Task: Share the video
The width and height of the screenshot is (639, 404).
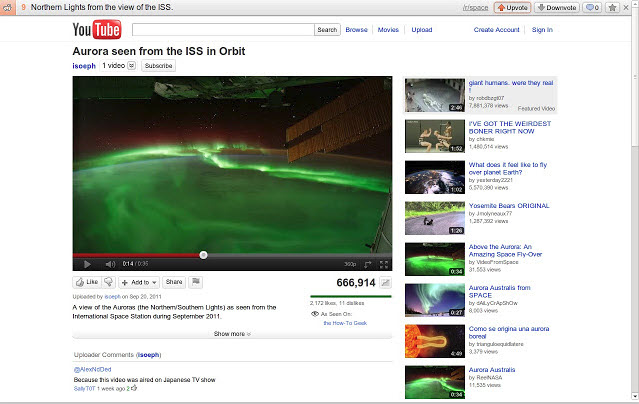Action: pyautogui.click(x=174, y=282)
